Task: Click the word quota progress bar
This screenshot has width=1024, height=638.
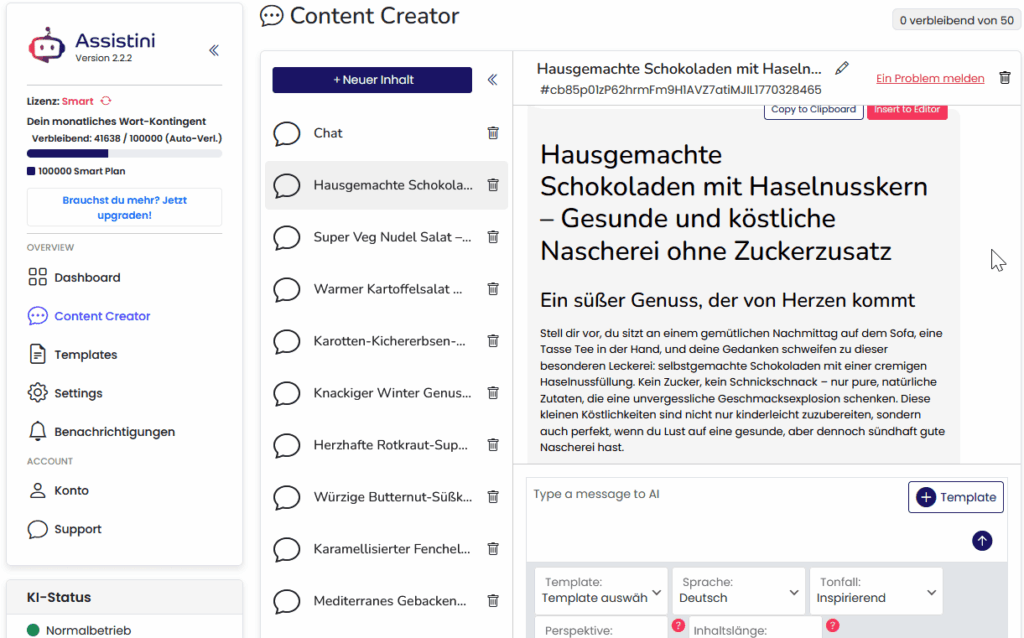Action: point(123,152)
